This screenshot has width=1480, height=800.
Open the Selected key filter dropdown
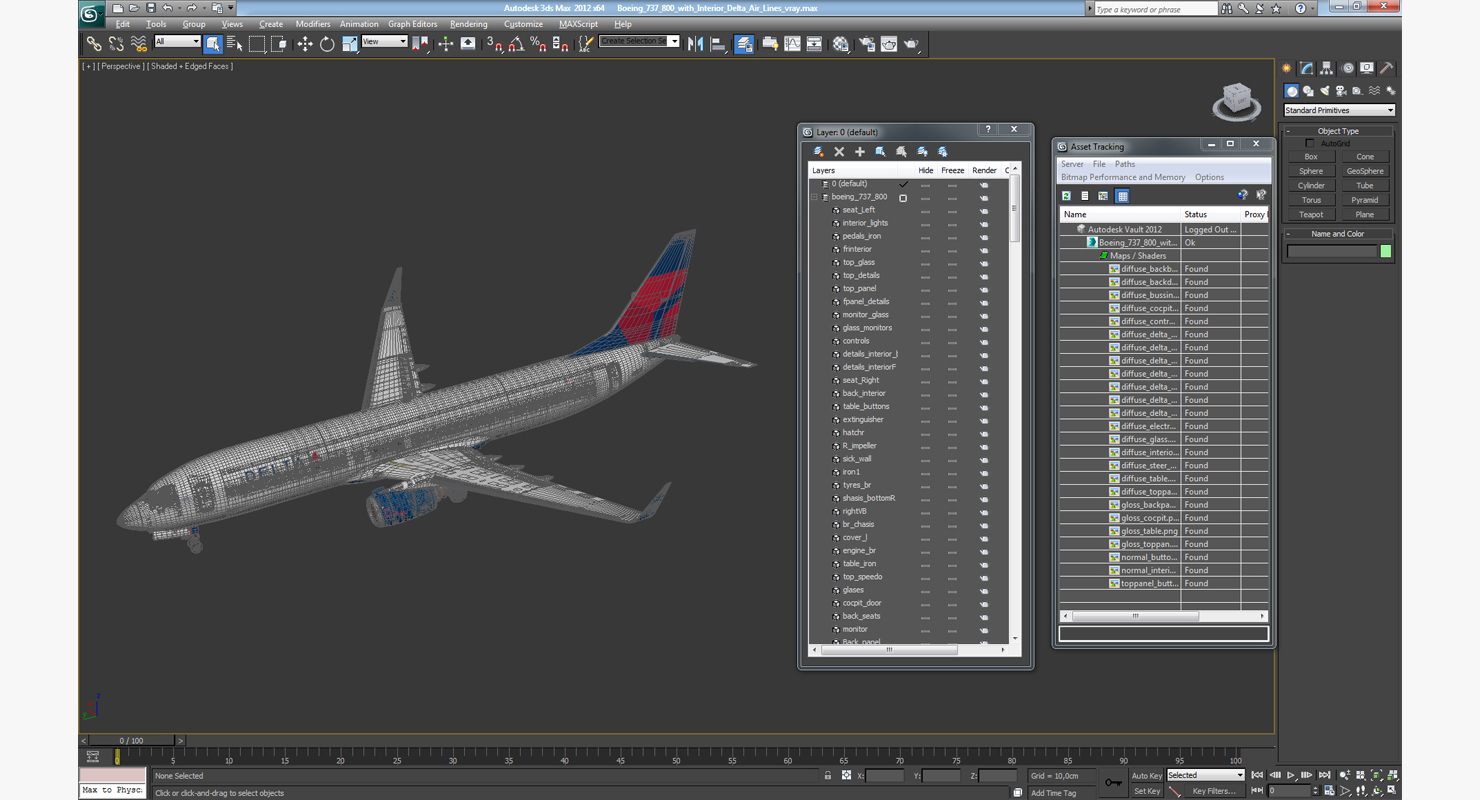click(x=1205, y=775)
